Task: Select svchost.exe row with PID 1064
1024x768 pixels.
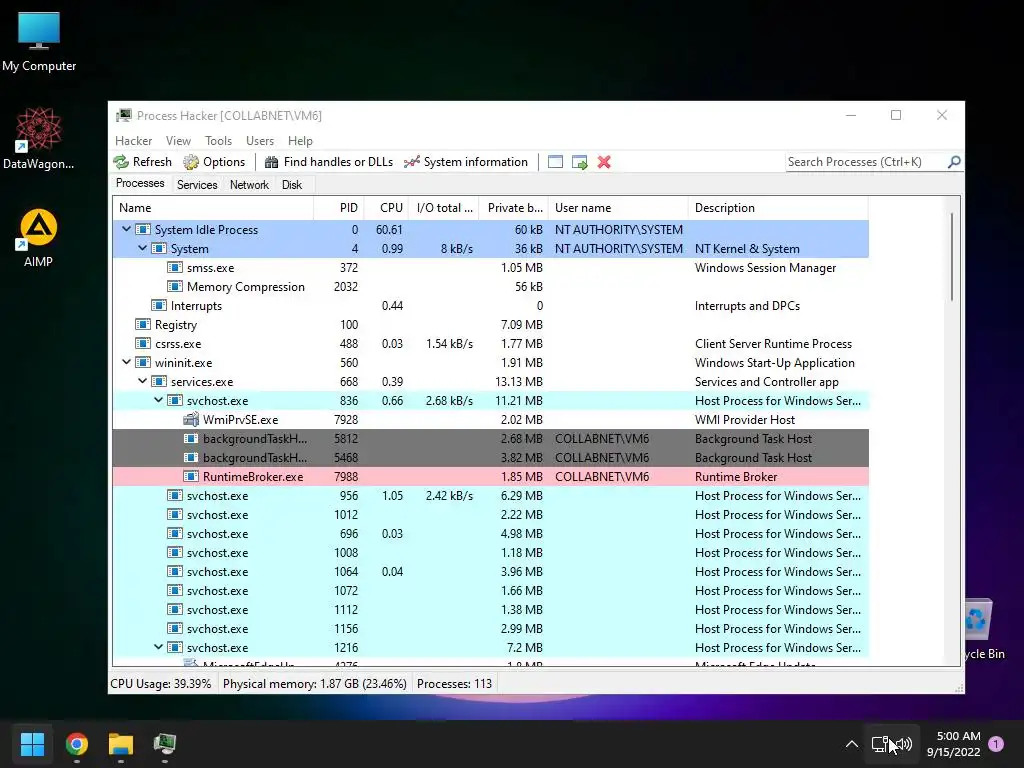Action: 490,571
